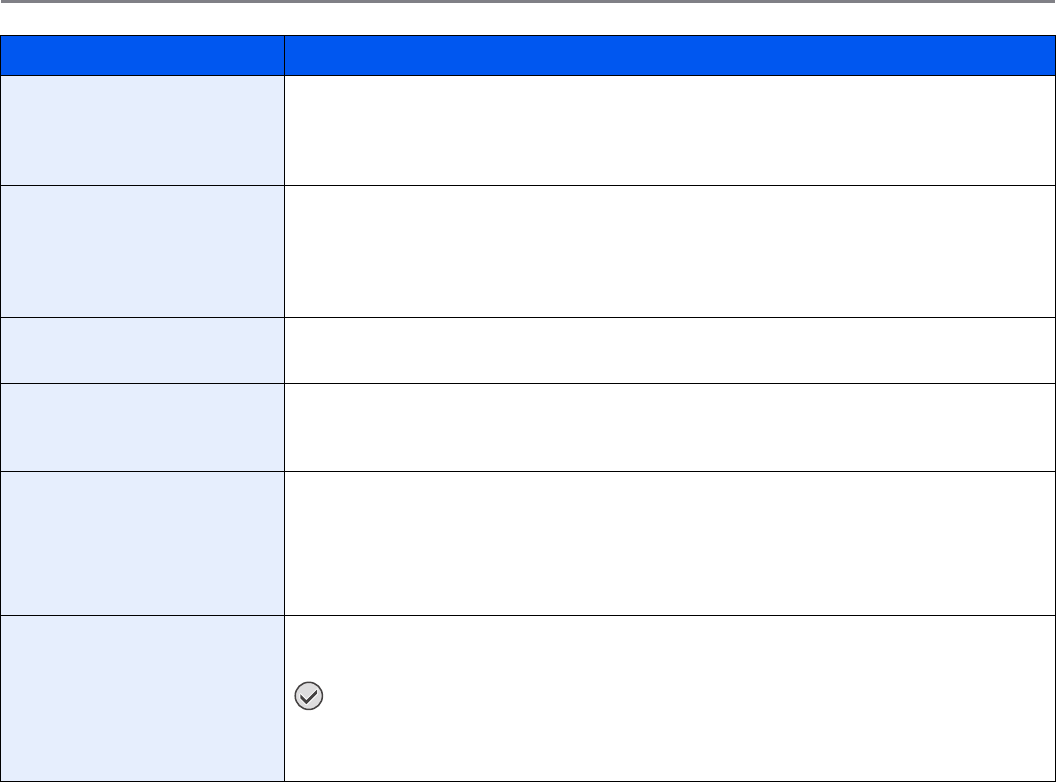Select the blue header's wide right cell
1056x782 pixels.
(669, 56)
